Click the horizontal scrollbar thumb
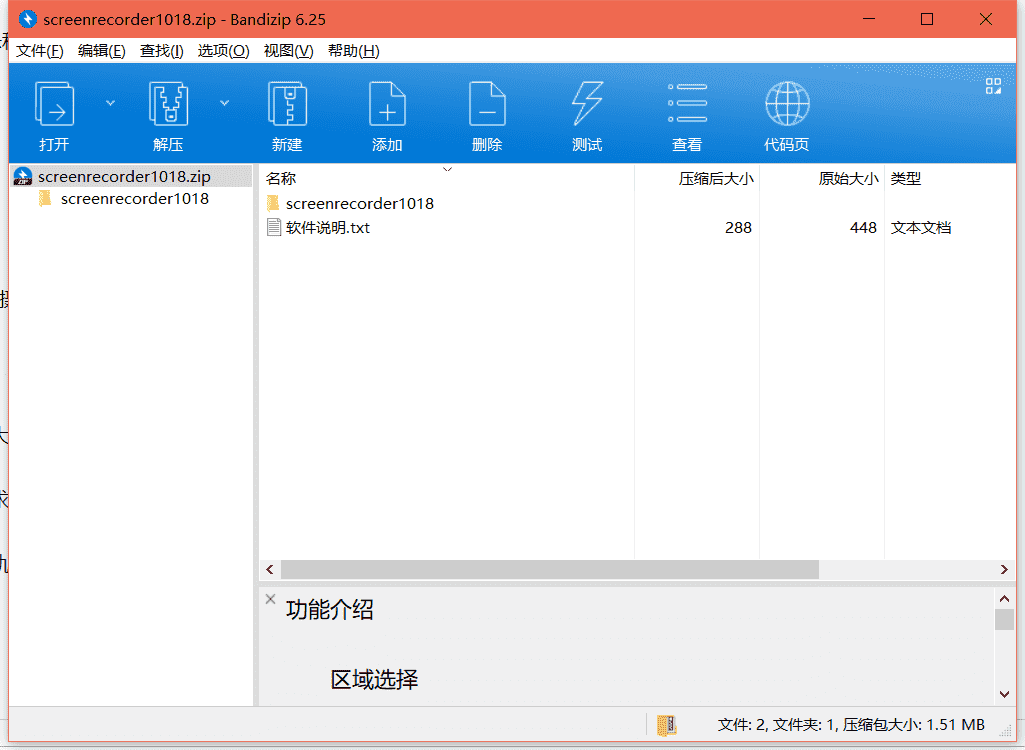This screenshot has width=1025, height=750. pyautogui.click(x=550, y=570)
